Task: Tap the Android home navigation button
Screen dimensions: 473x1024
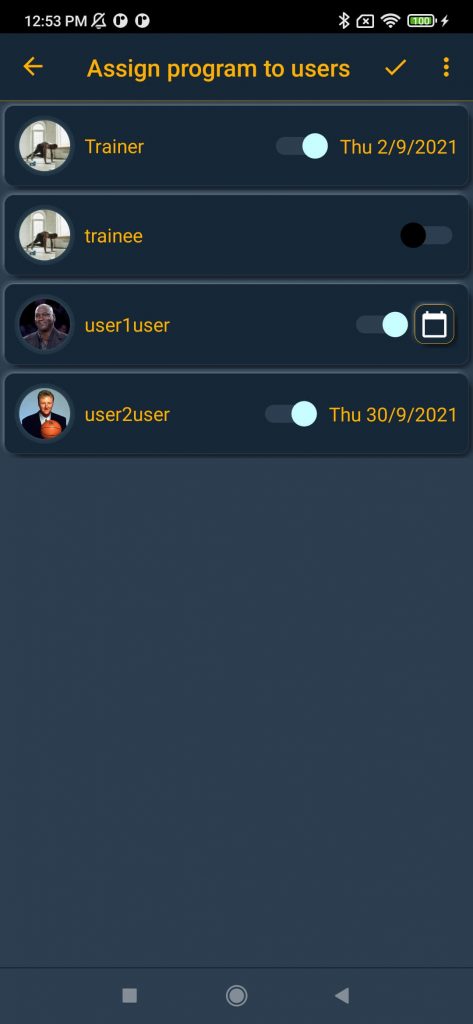Action: tap(236, 995)
